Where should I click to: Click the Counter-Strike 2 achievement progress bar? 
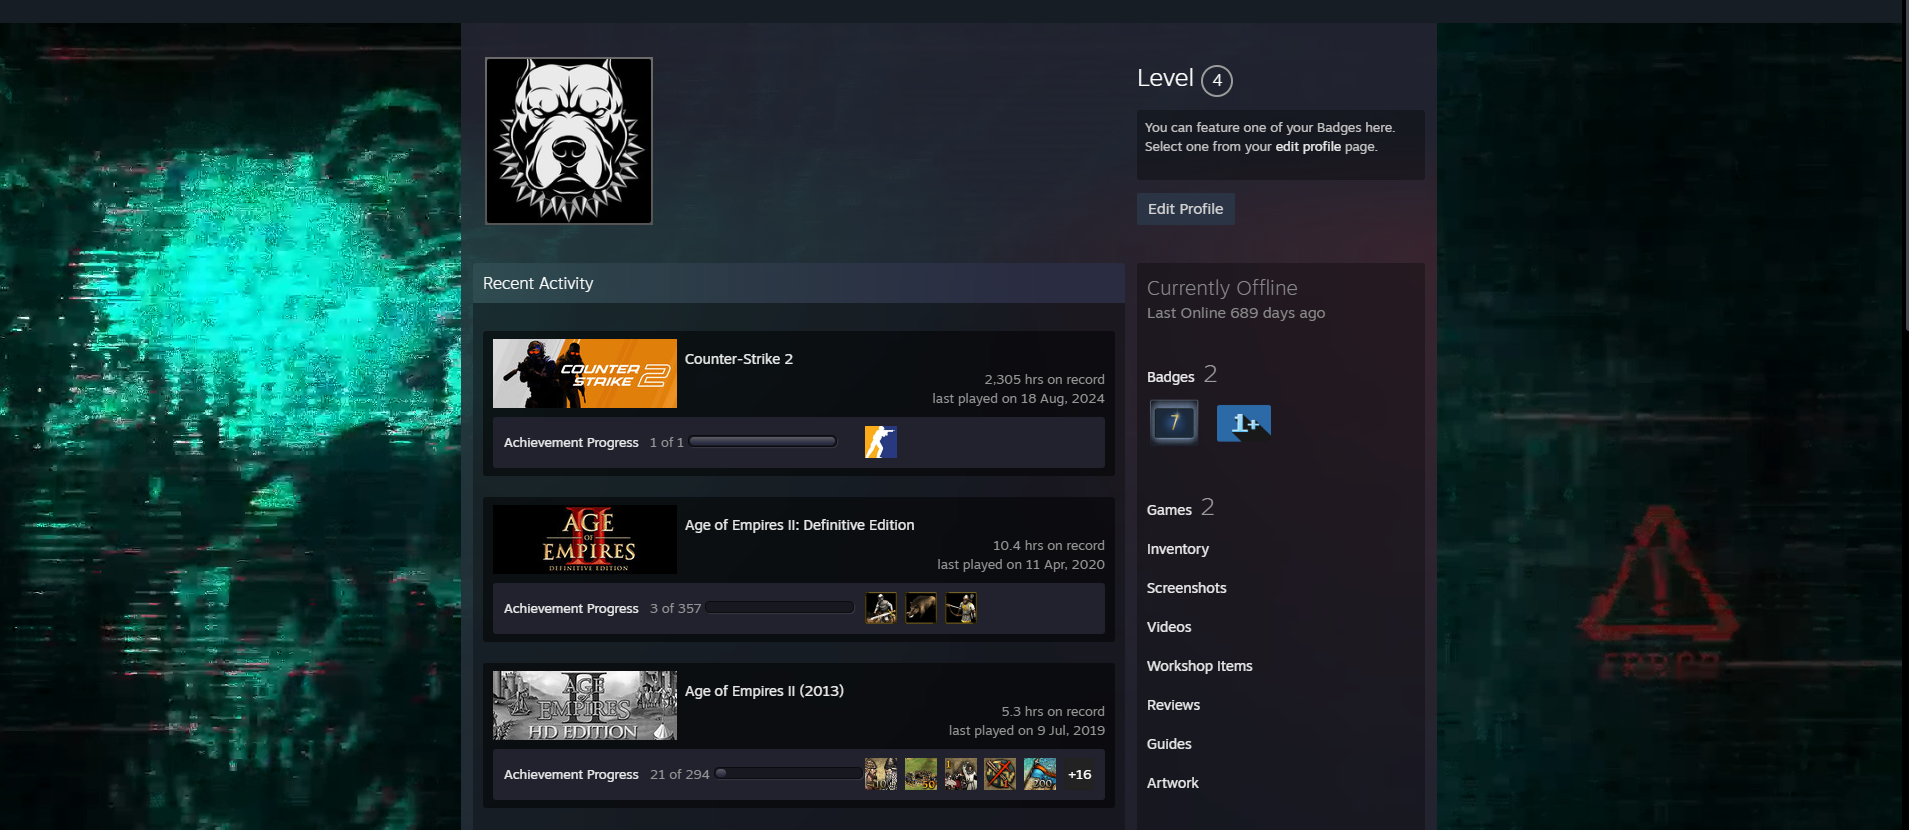pos(763,442)
